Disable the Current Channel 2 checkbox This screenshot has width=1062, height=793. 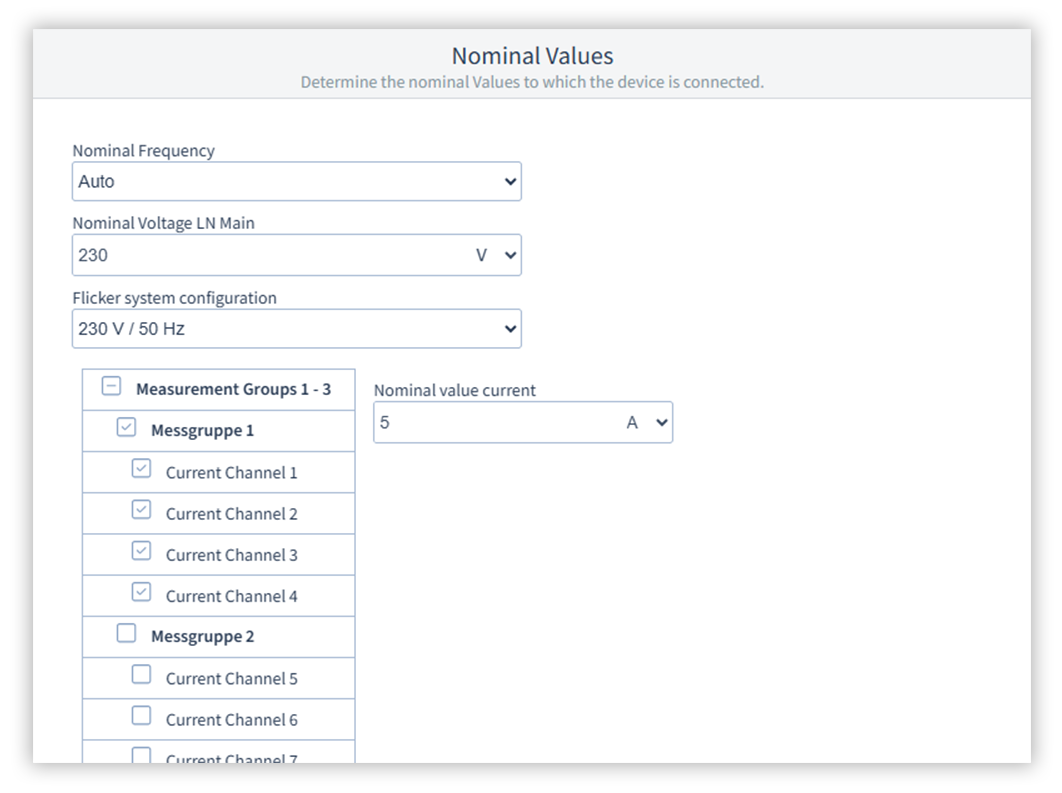click(x=142, y=511)
